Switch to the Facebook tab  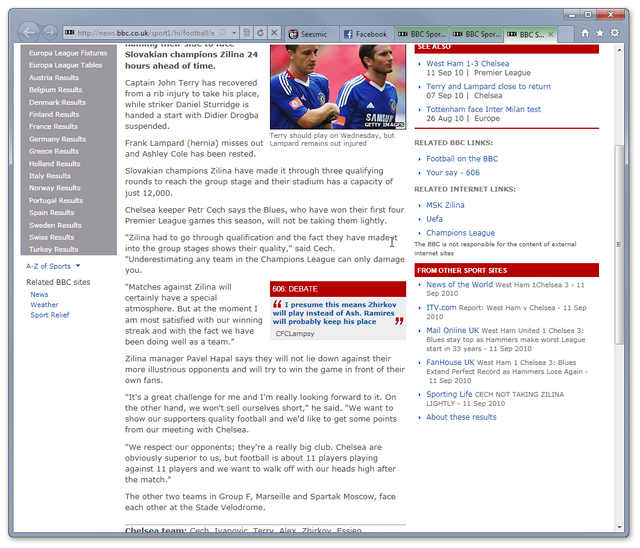[x=365, y=34]
